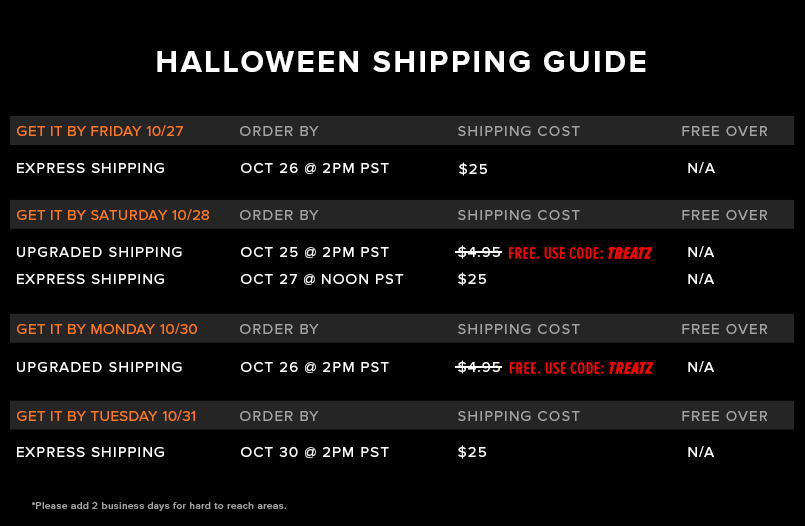Viewport: 805px width, 526px height.
Task: Click Upgraded Shipping under Monday 10/30
Action: (x=99, y=367)
